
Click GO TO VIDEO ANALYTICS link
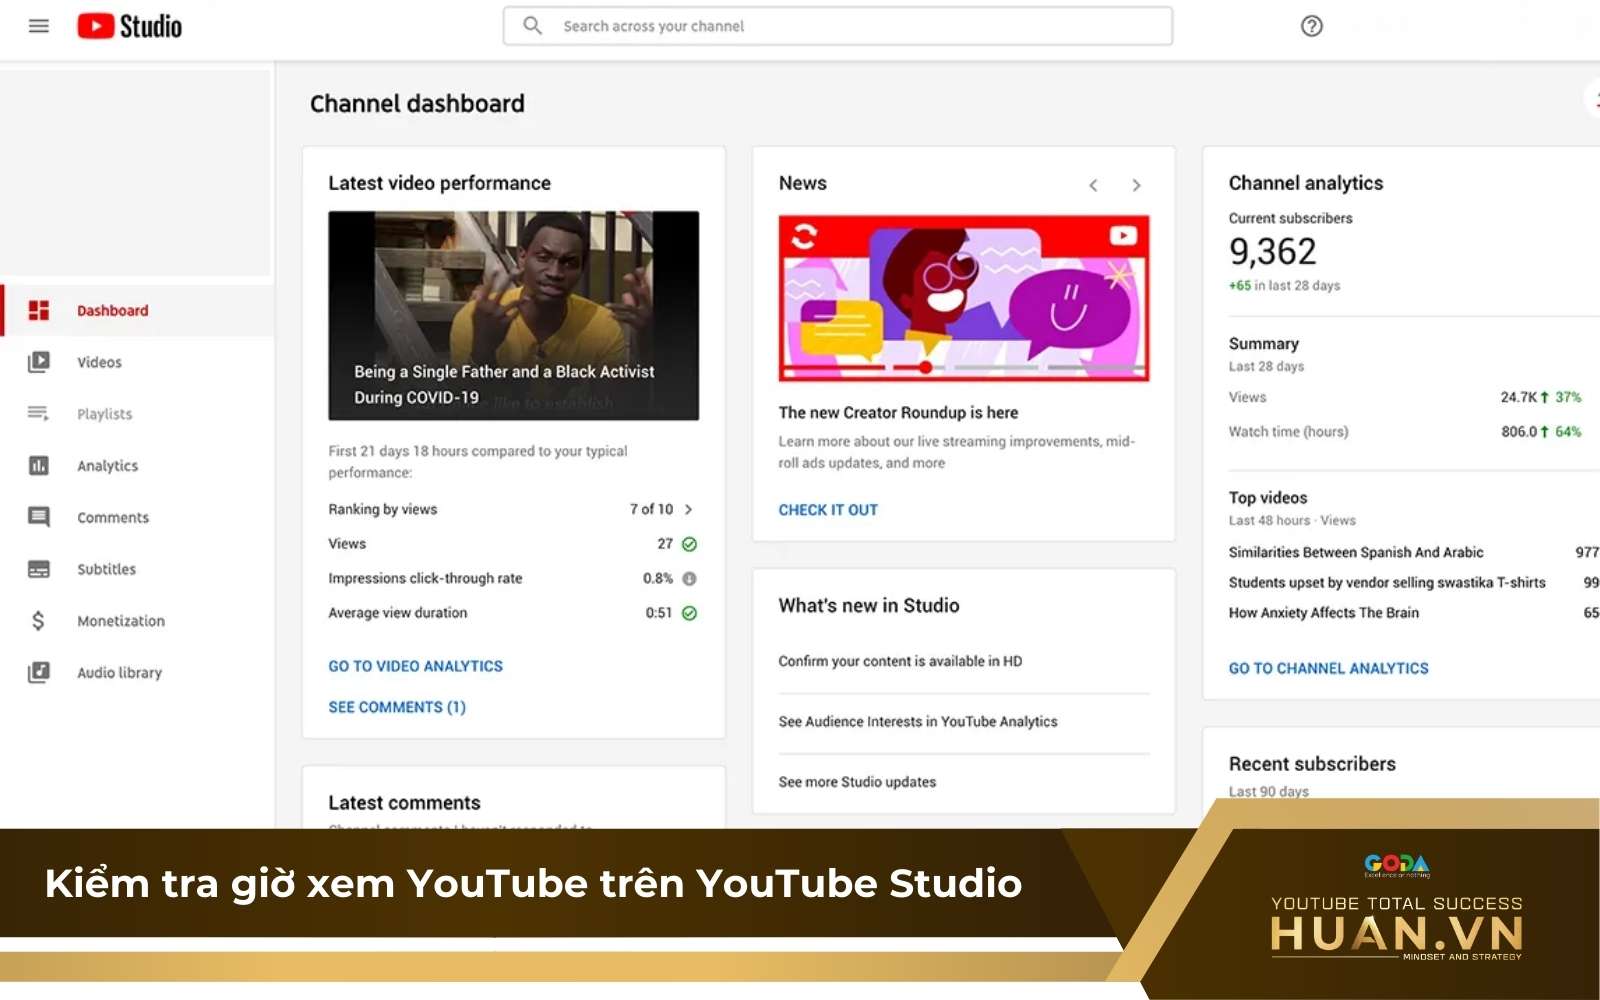[x=415, y=666]
